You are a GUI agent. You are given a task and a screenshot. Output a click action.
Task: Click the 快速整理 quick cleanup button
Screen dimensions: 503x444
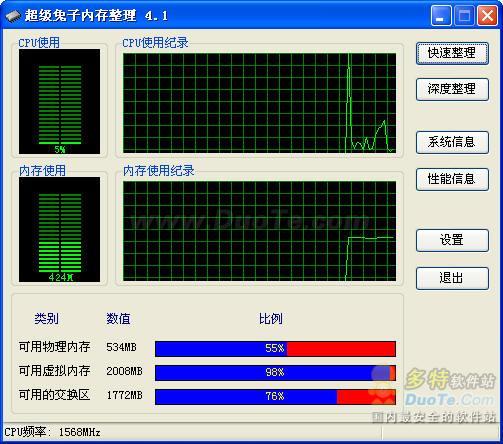tap(452, 53)
